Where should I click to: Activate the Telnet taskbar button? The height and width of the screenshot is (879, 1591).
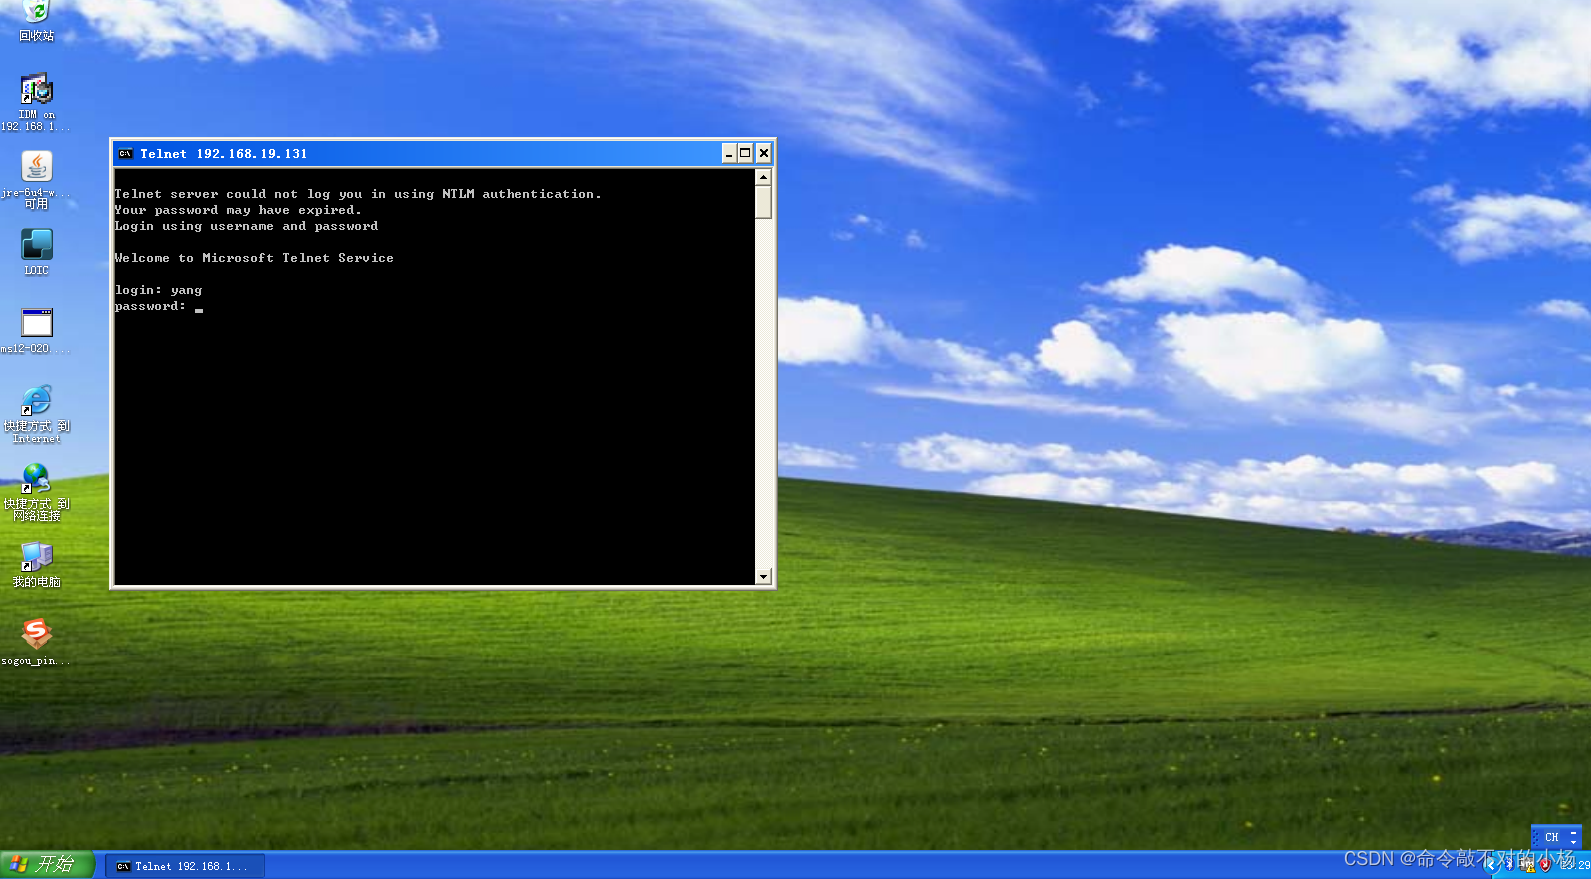[185, 866]
